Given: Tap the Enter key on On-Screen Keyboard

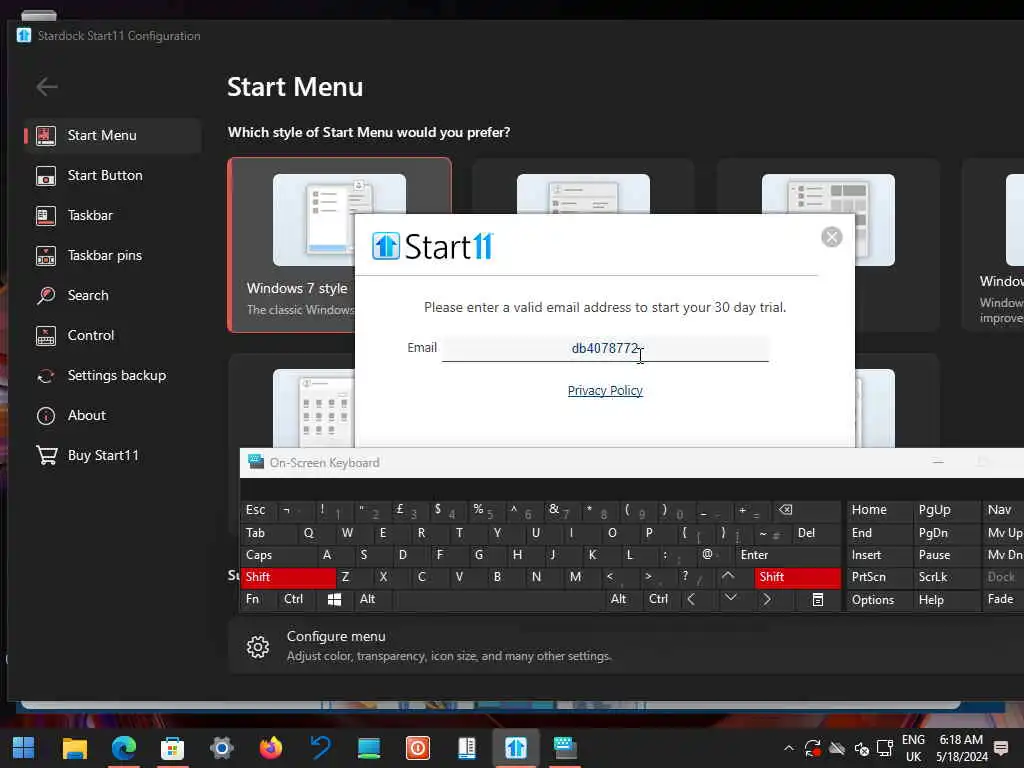Looking at the screenshot, I should point(788,555).
